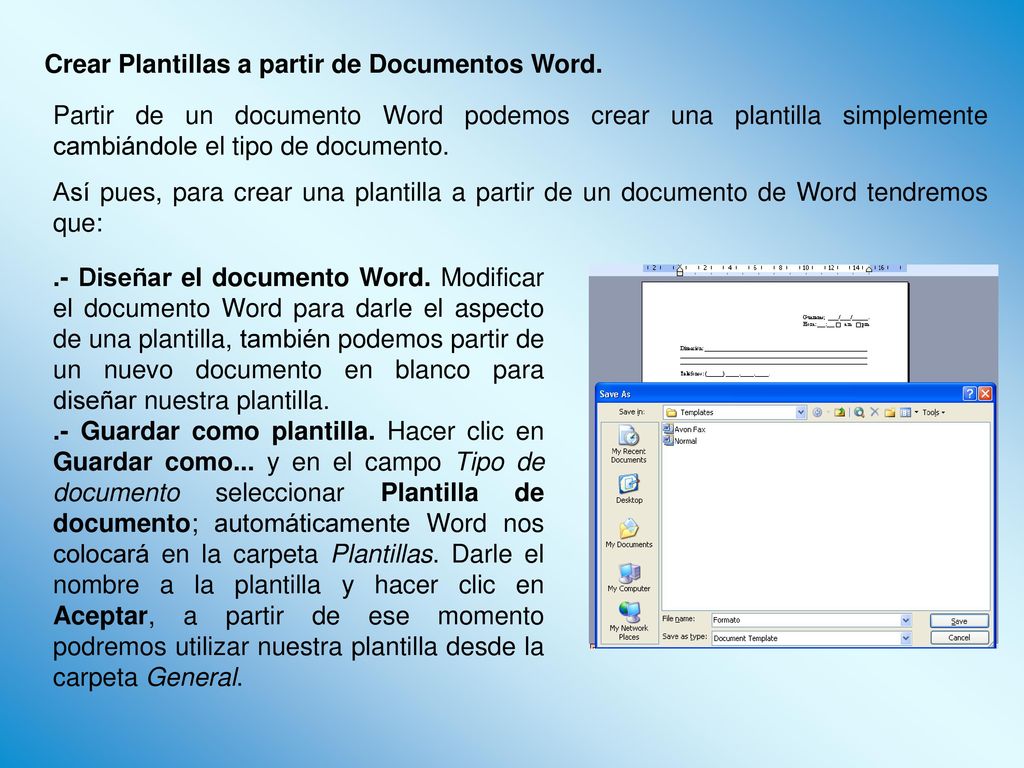
Task: Click the Up One Level folder icon
Action: pyautogui.click(x=840, y=413)
